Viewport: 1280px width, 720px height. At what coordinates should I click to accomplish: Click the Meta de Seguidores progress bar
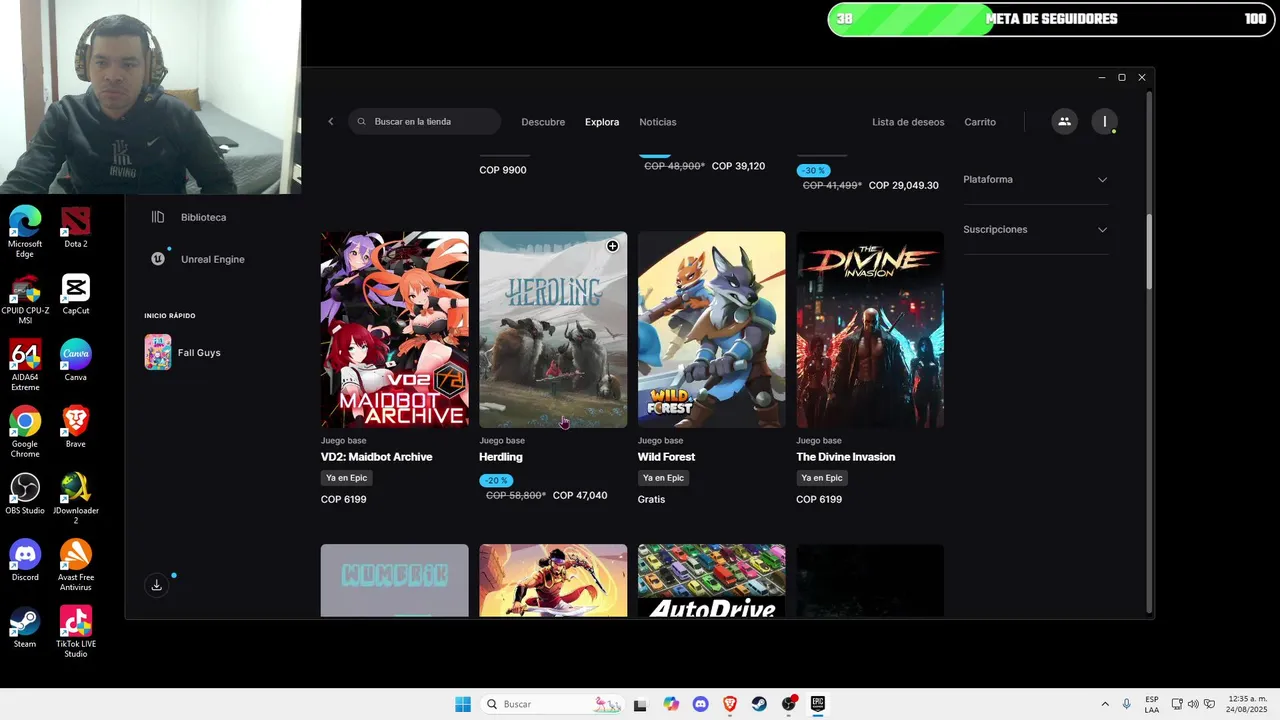1050,19
